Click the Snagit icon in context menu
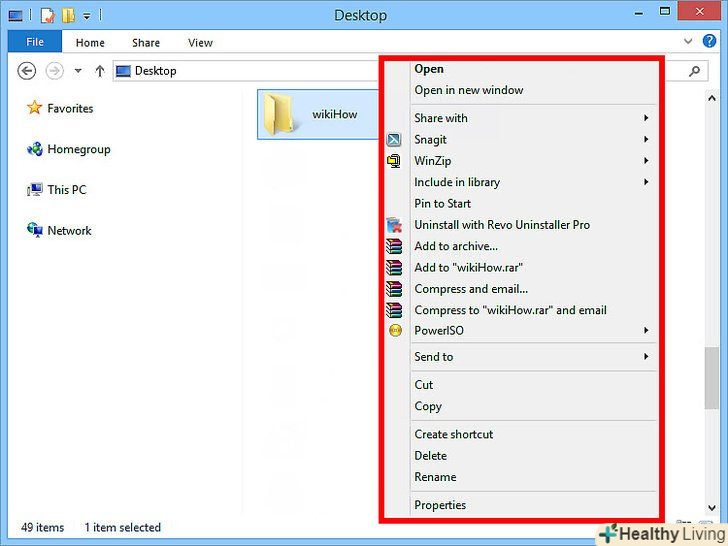 click(394, 139)
